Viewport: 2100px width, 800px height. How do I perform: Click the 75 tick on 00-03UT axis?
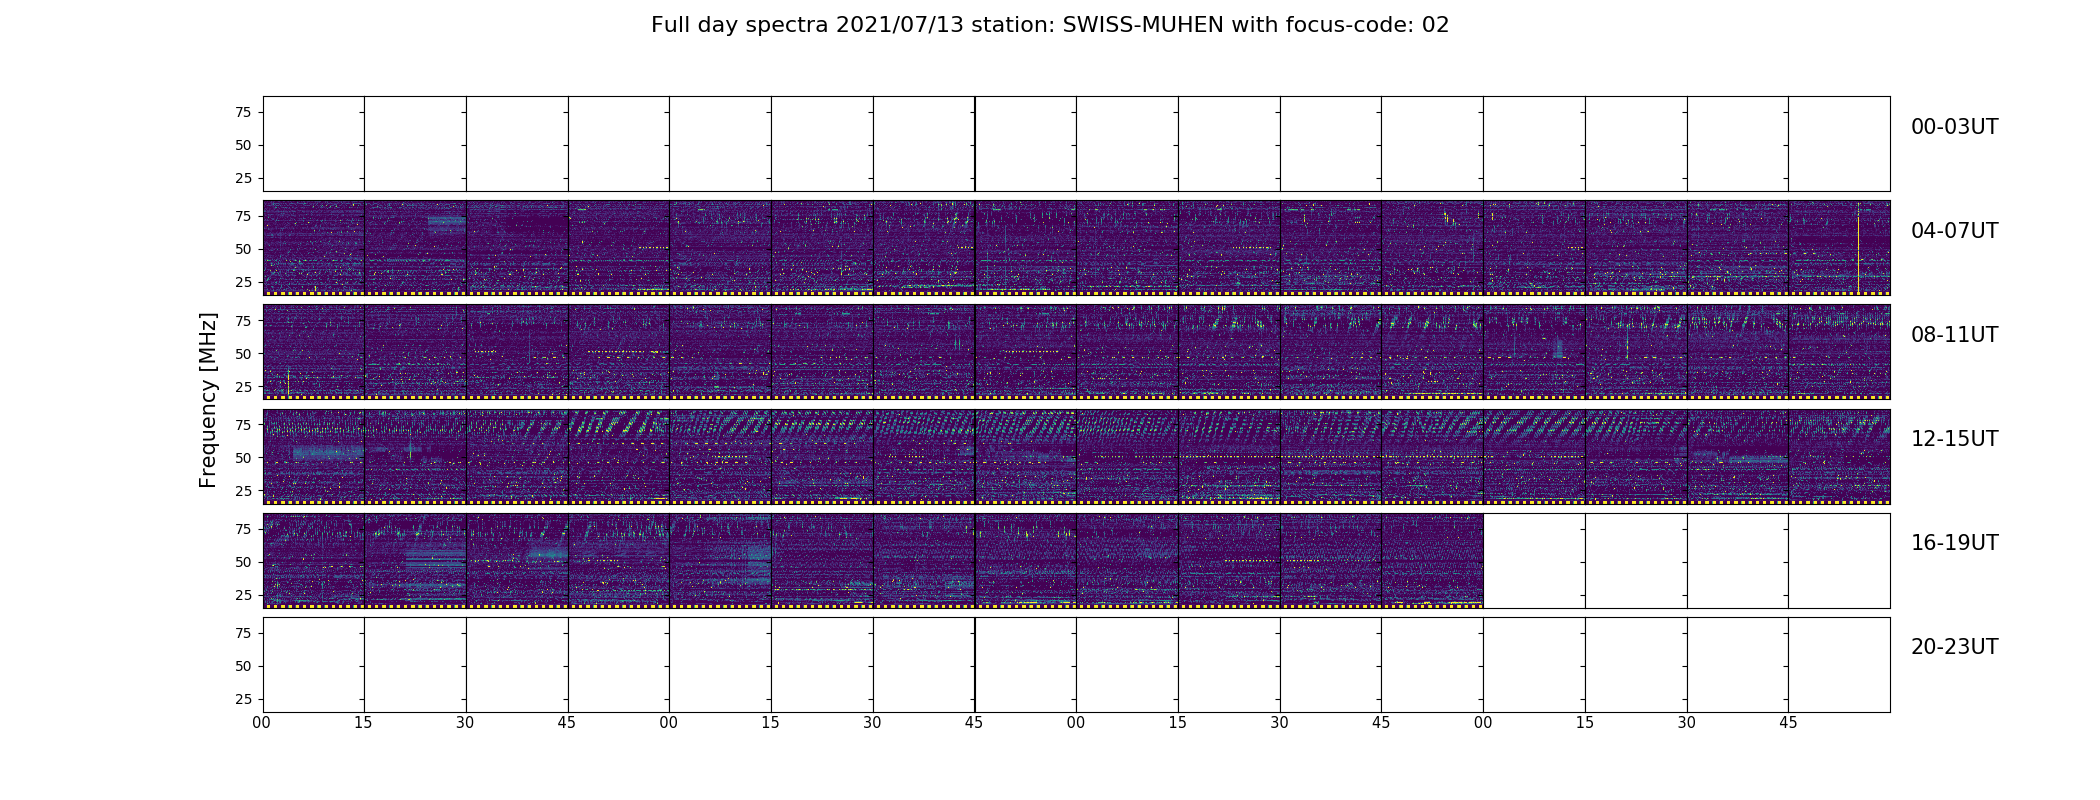[243, 112]
